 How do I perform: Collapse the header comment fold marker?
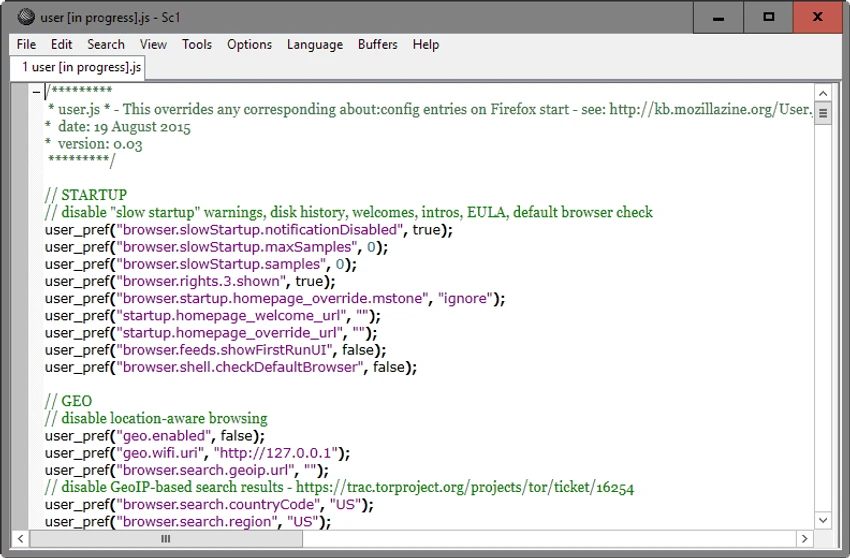point(36,92)
